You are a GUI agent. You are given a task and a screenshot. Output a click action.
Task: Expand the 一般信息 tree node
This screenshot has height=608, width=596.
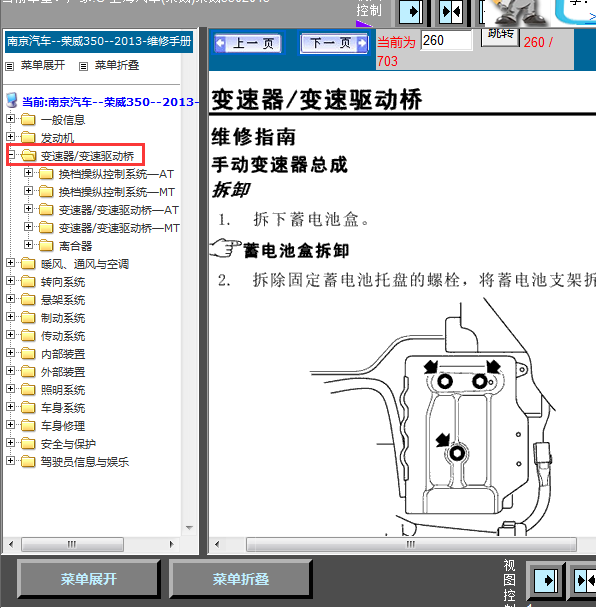click(10, 119)
